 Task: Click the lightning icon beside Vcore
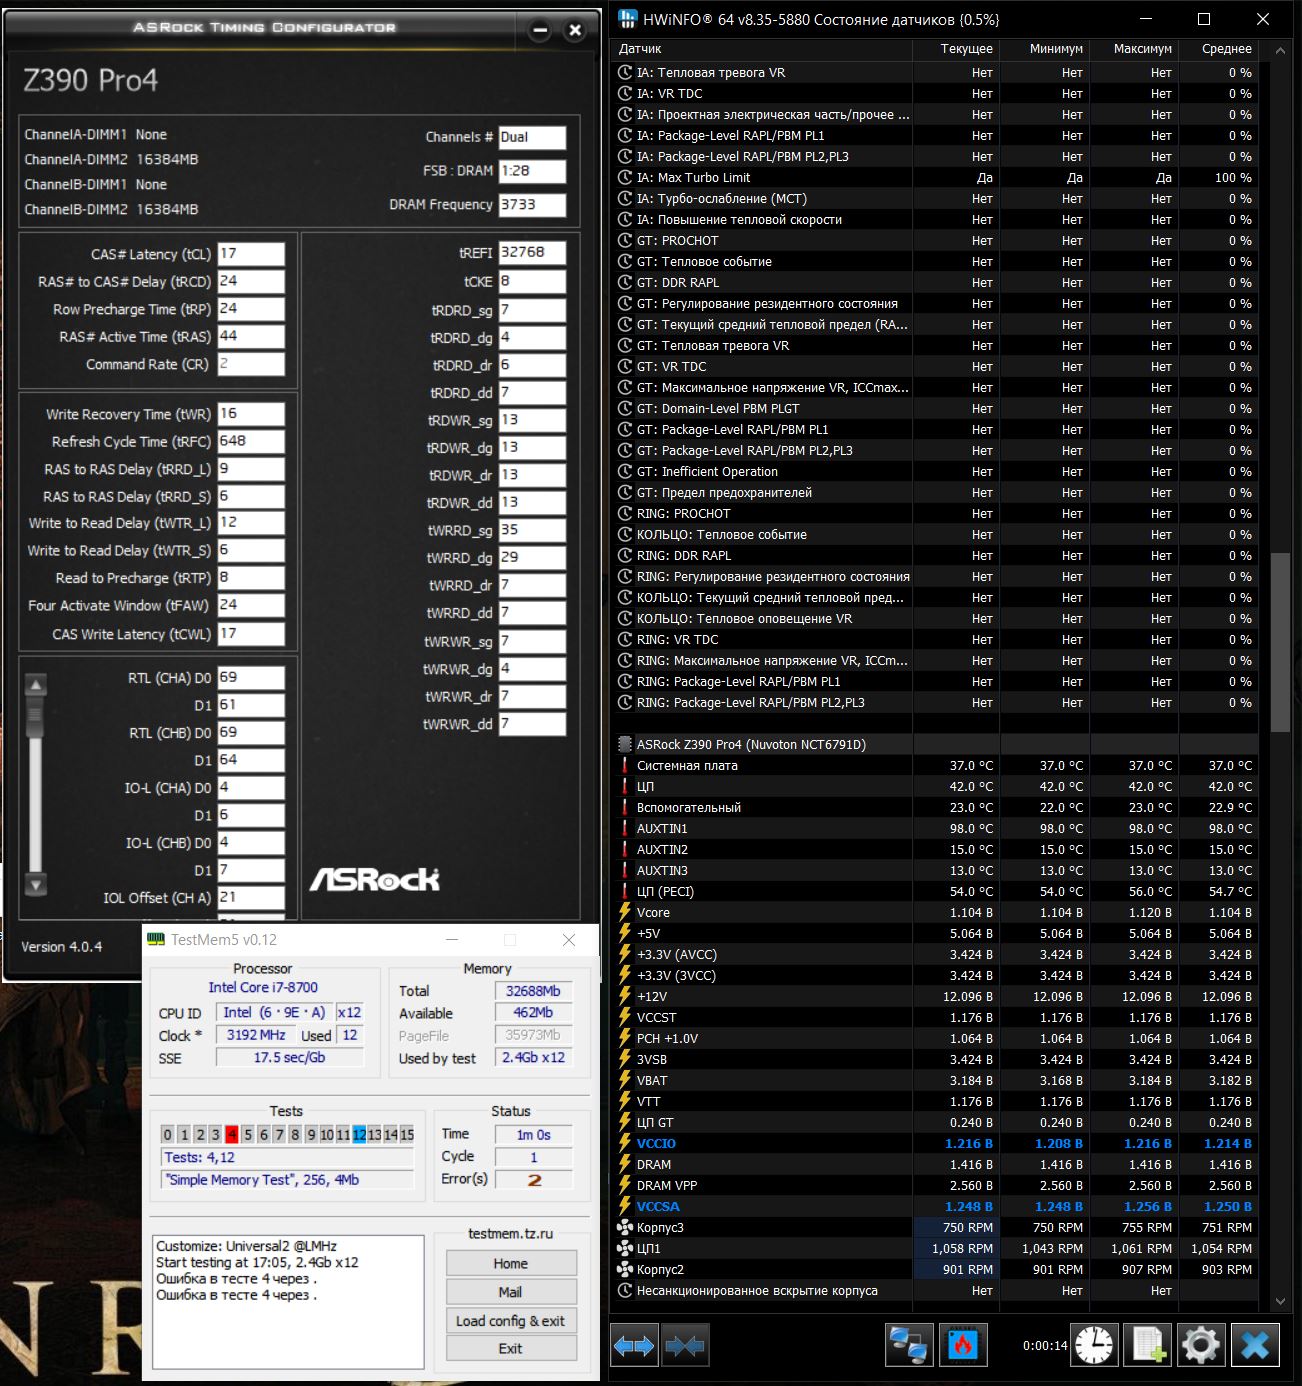625,913
